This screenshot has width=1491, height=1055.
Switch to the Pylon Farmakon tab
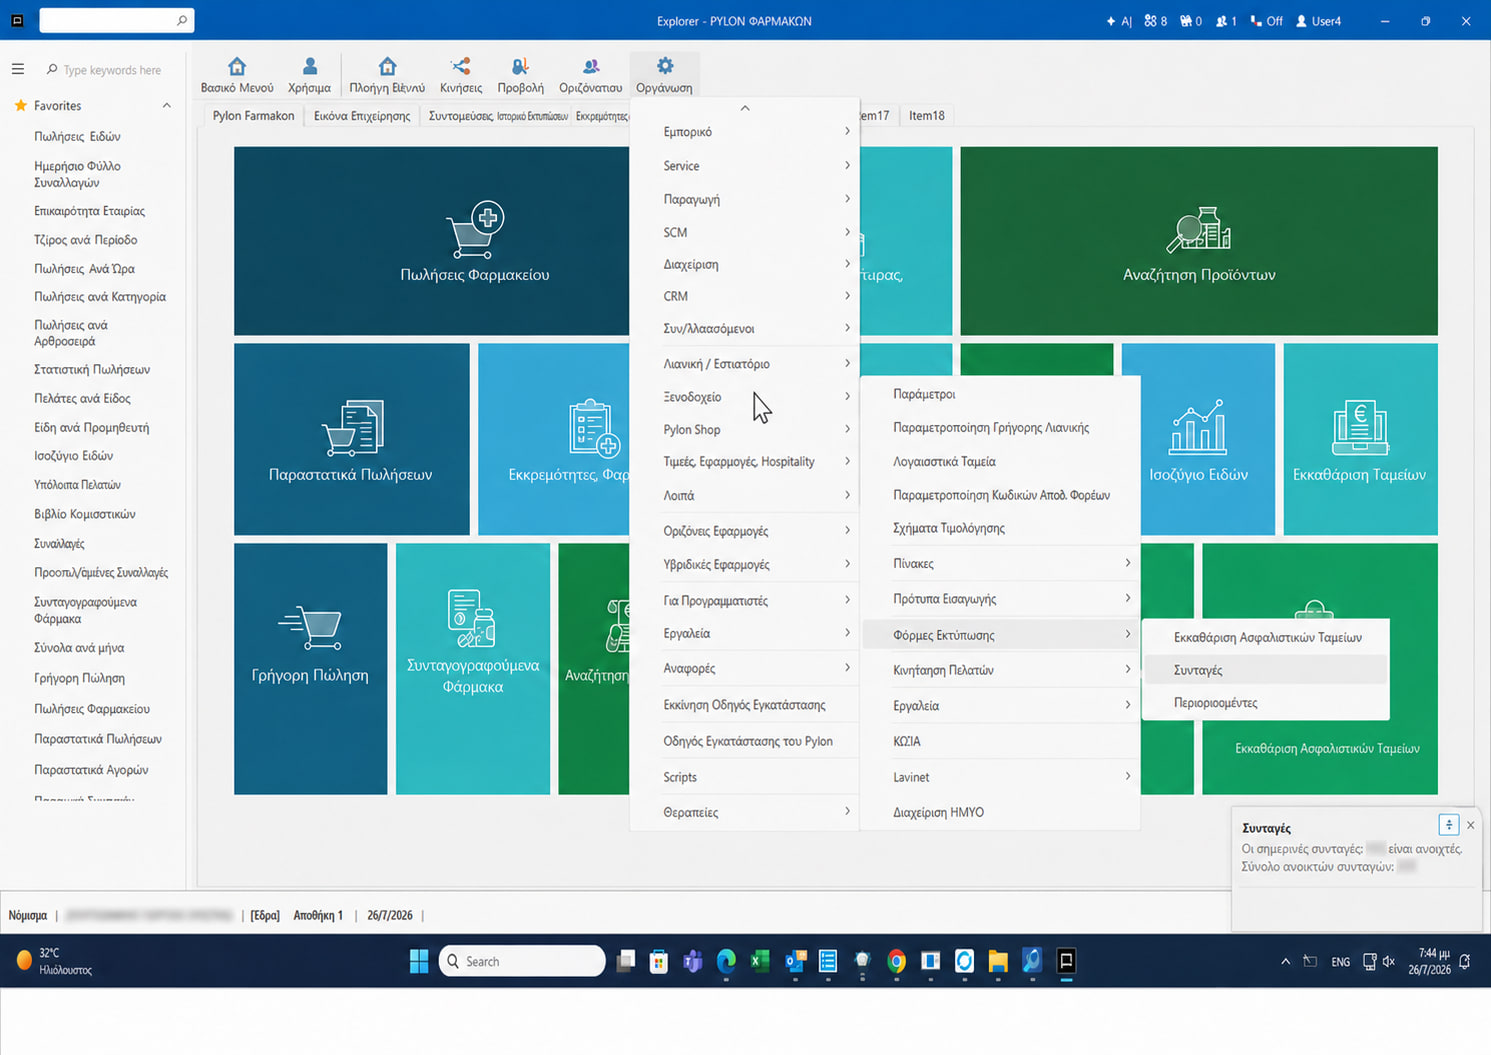point(253,116)
